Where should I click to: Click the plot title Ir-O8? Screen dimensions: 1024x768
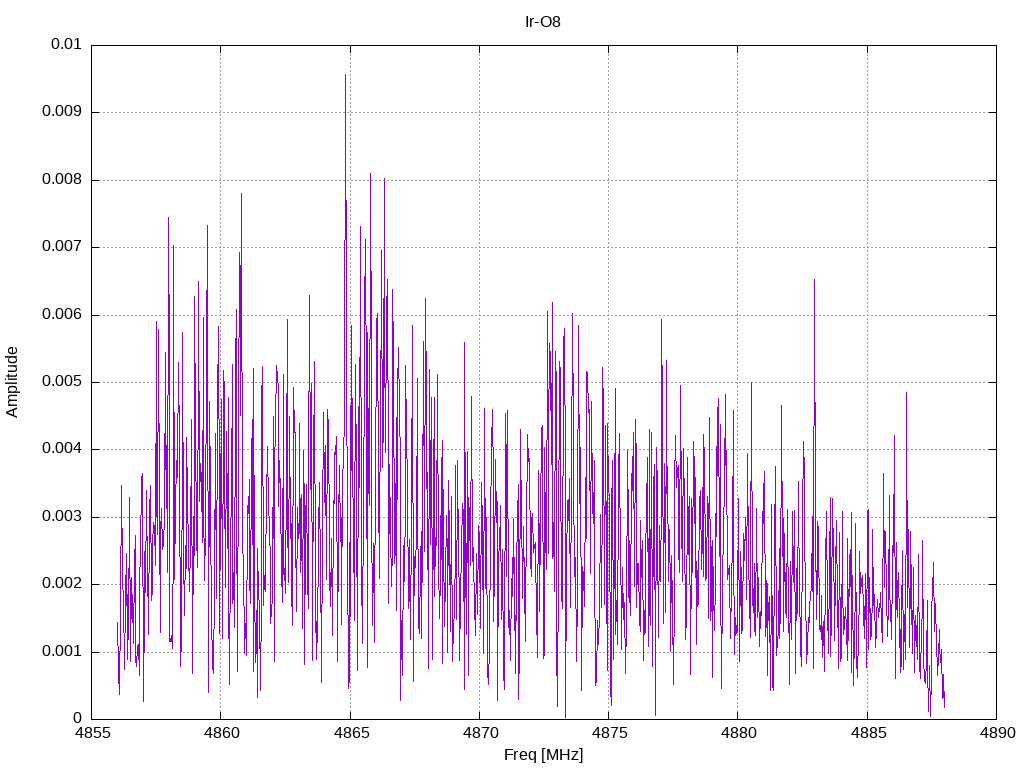coord(543,22)
